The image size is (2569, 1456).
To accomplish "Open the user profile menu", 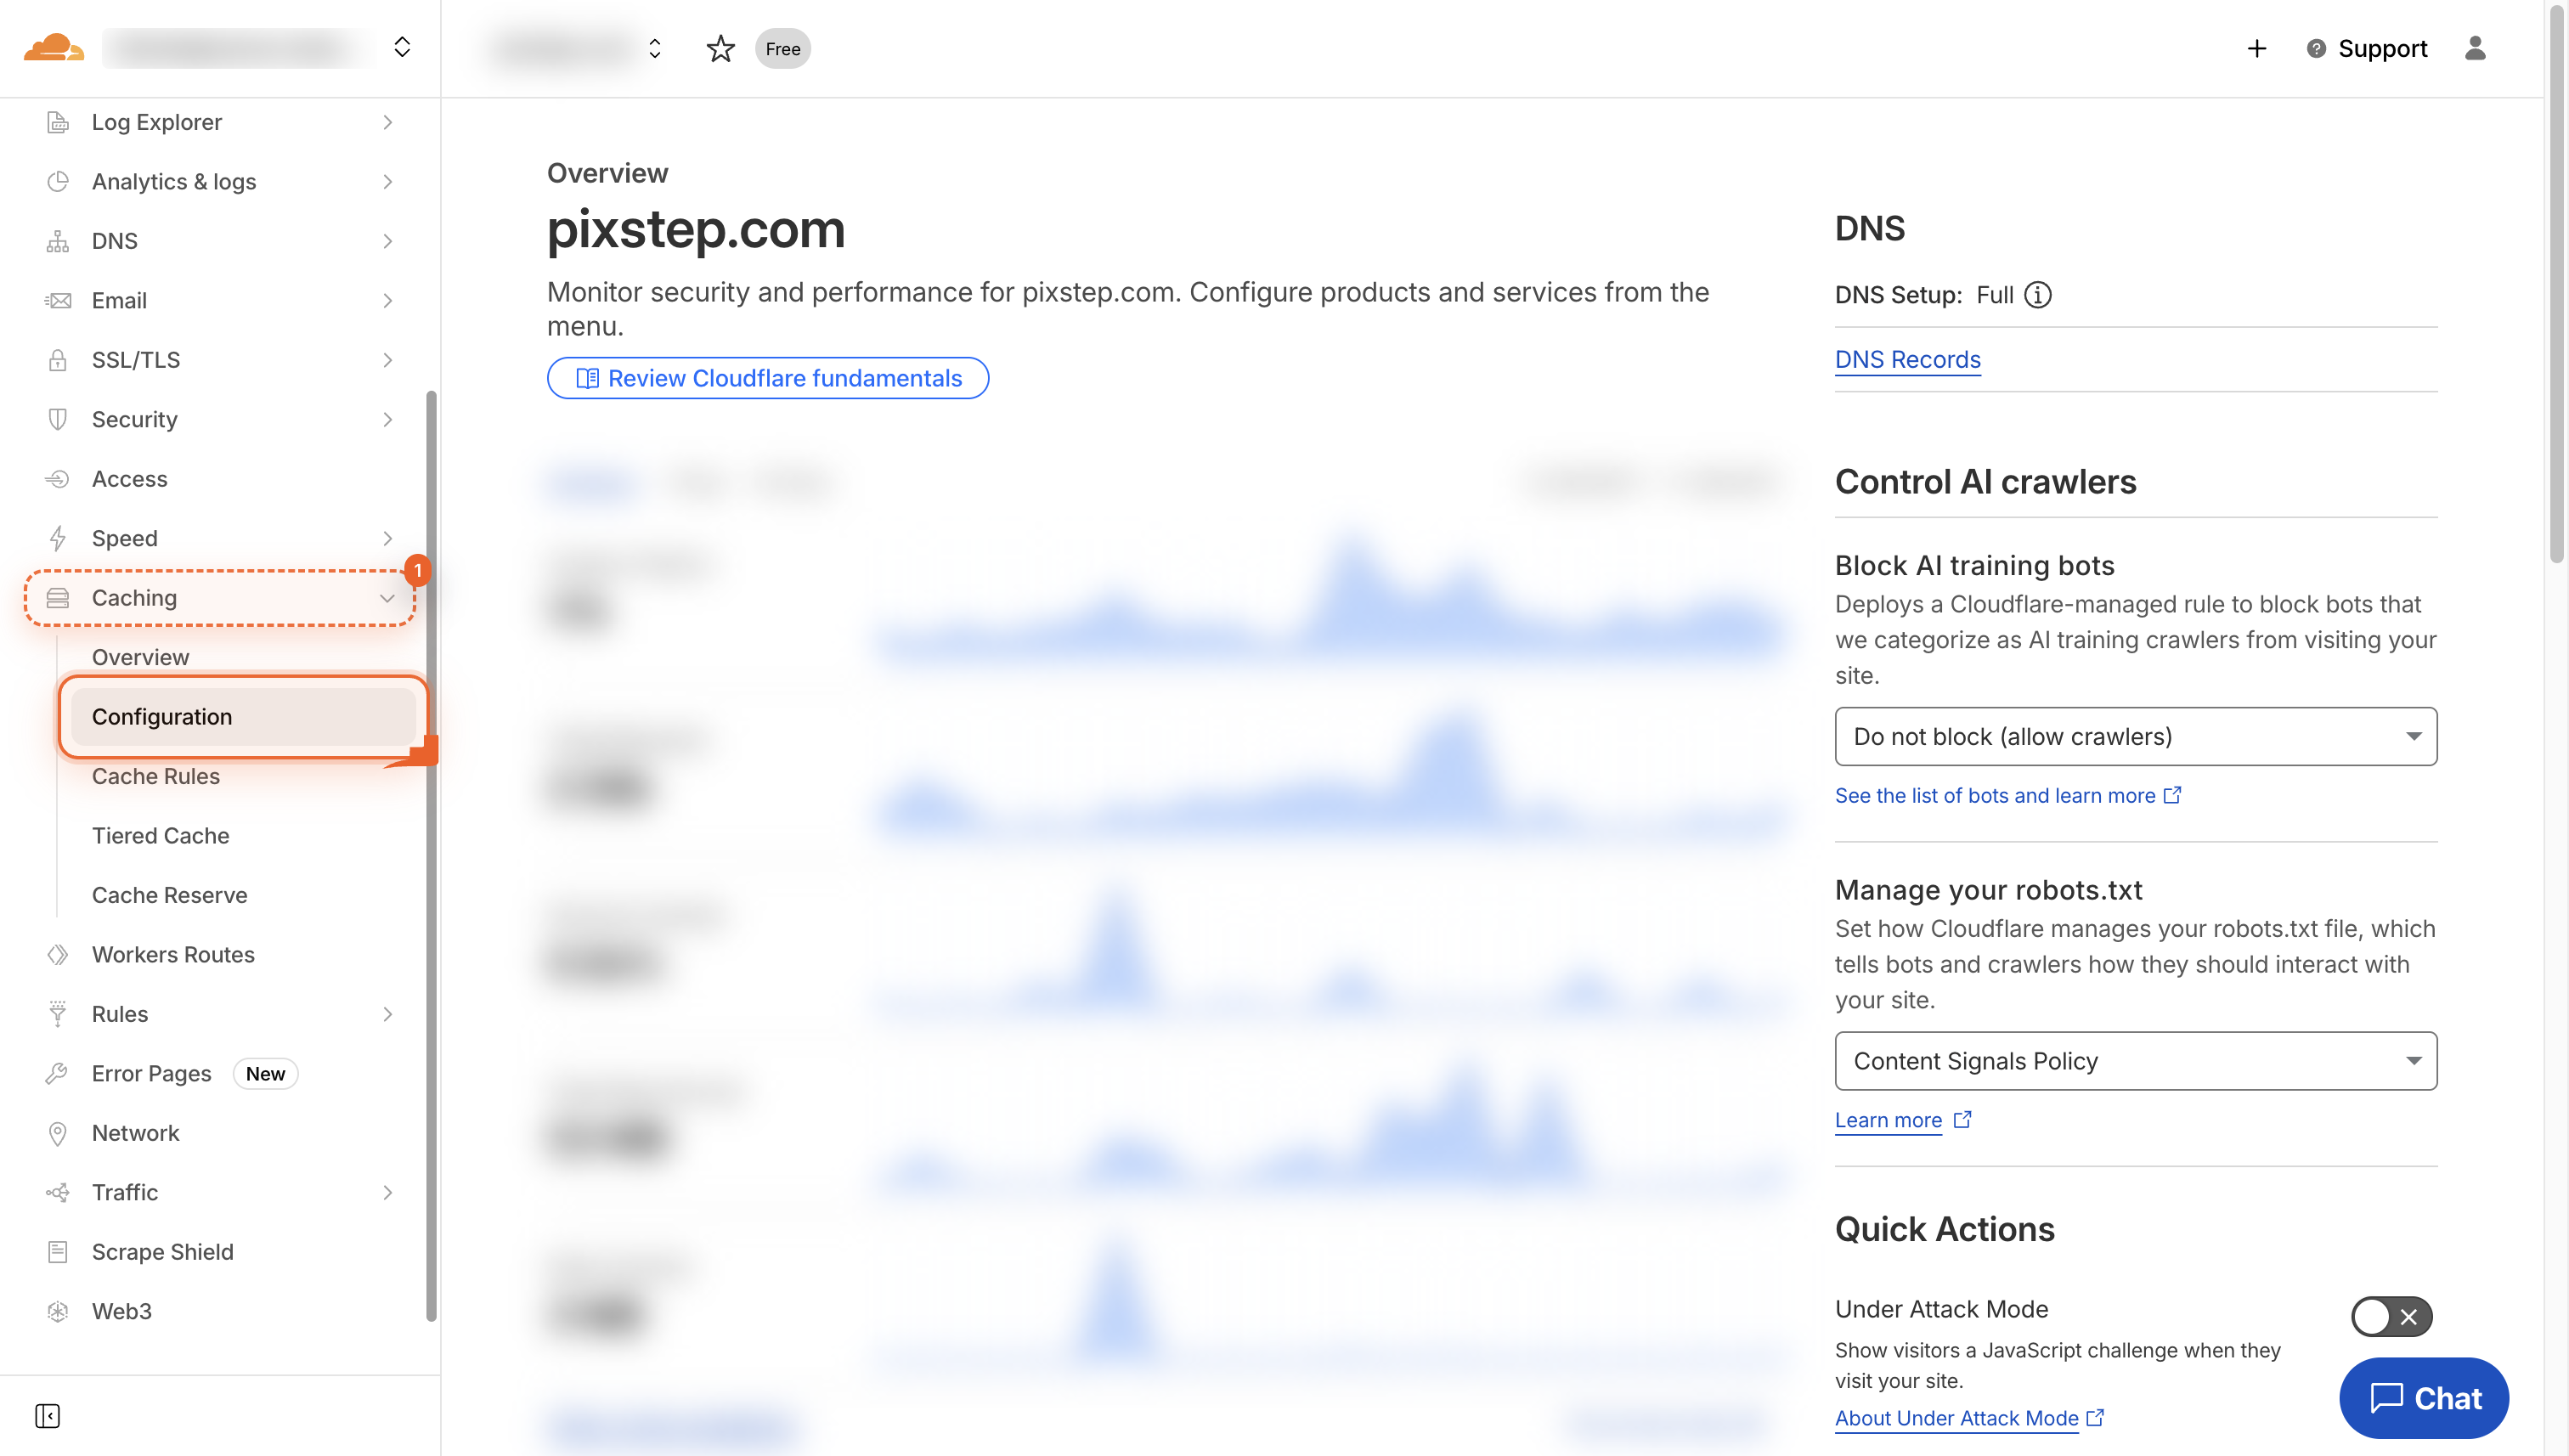I will (x=2476, y=48).
